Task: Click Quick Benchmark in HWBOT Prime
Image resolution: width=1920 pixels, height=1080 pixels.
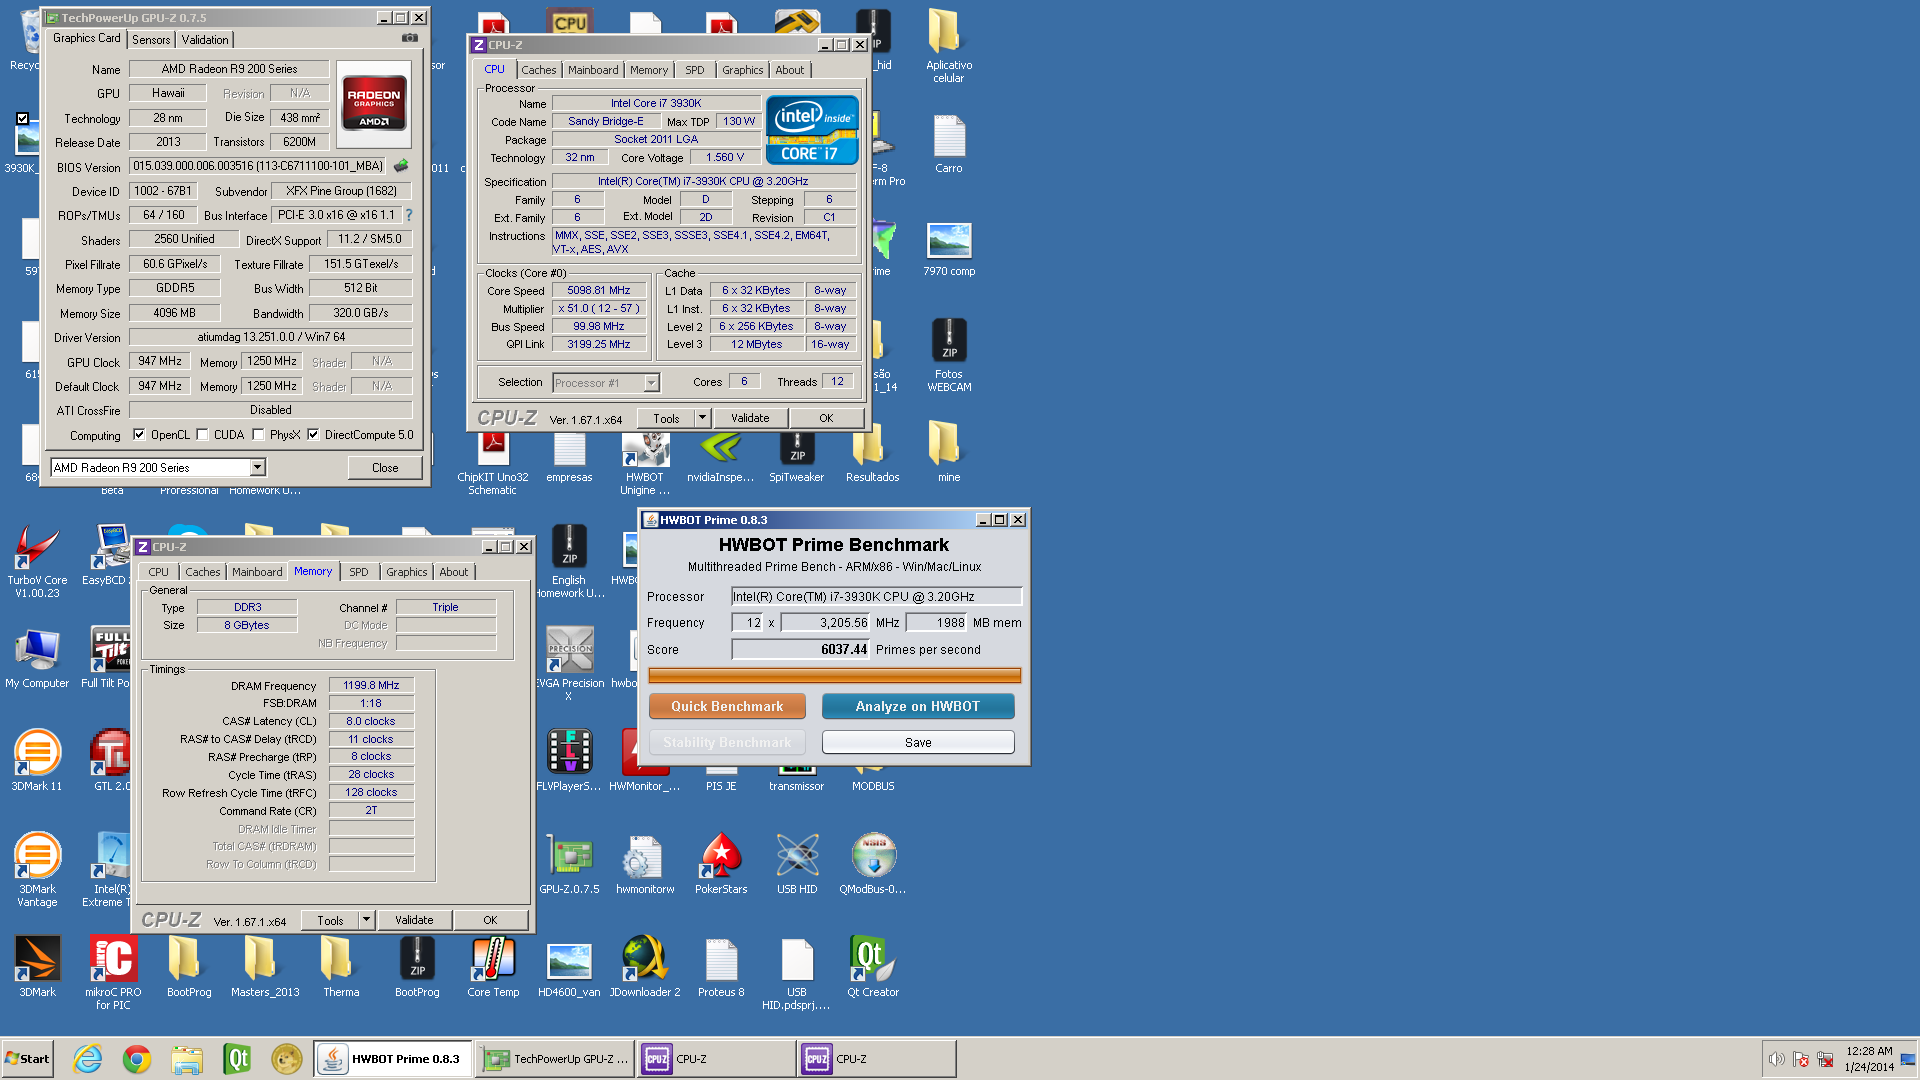Action: [x=727, y=706]
